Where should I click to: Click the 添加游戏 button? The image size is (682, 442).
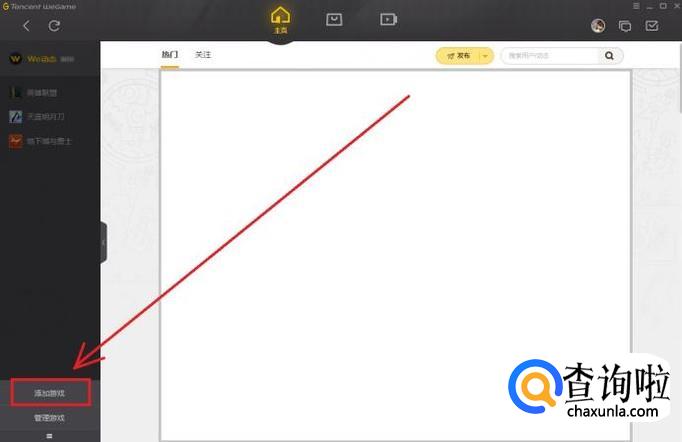tap(50, 392)
